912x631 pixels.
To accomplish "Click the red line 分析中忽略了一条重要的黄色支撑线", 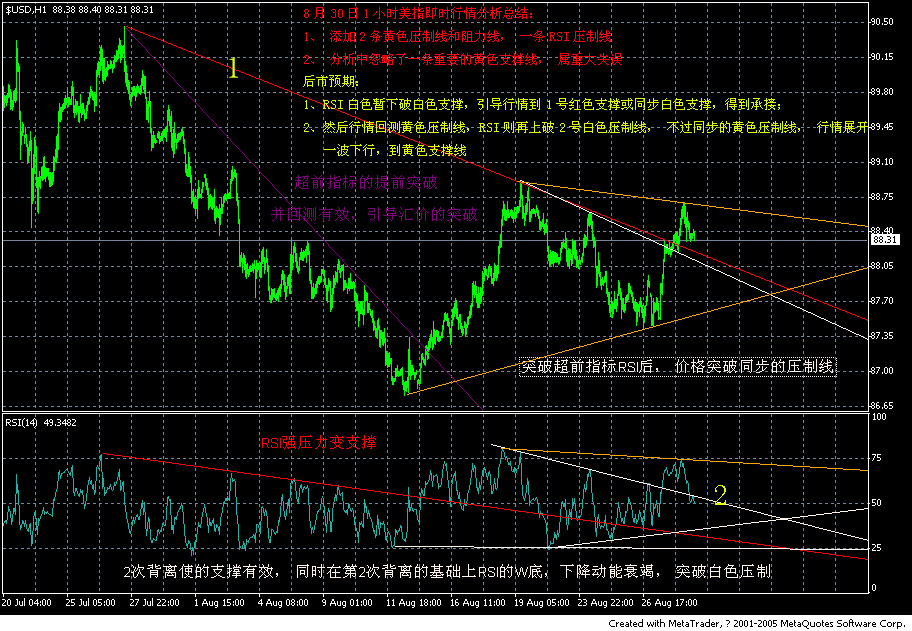I will click(463, 59).
